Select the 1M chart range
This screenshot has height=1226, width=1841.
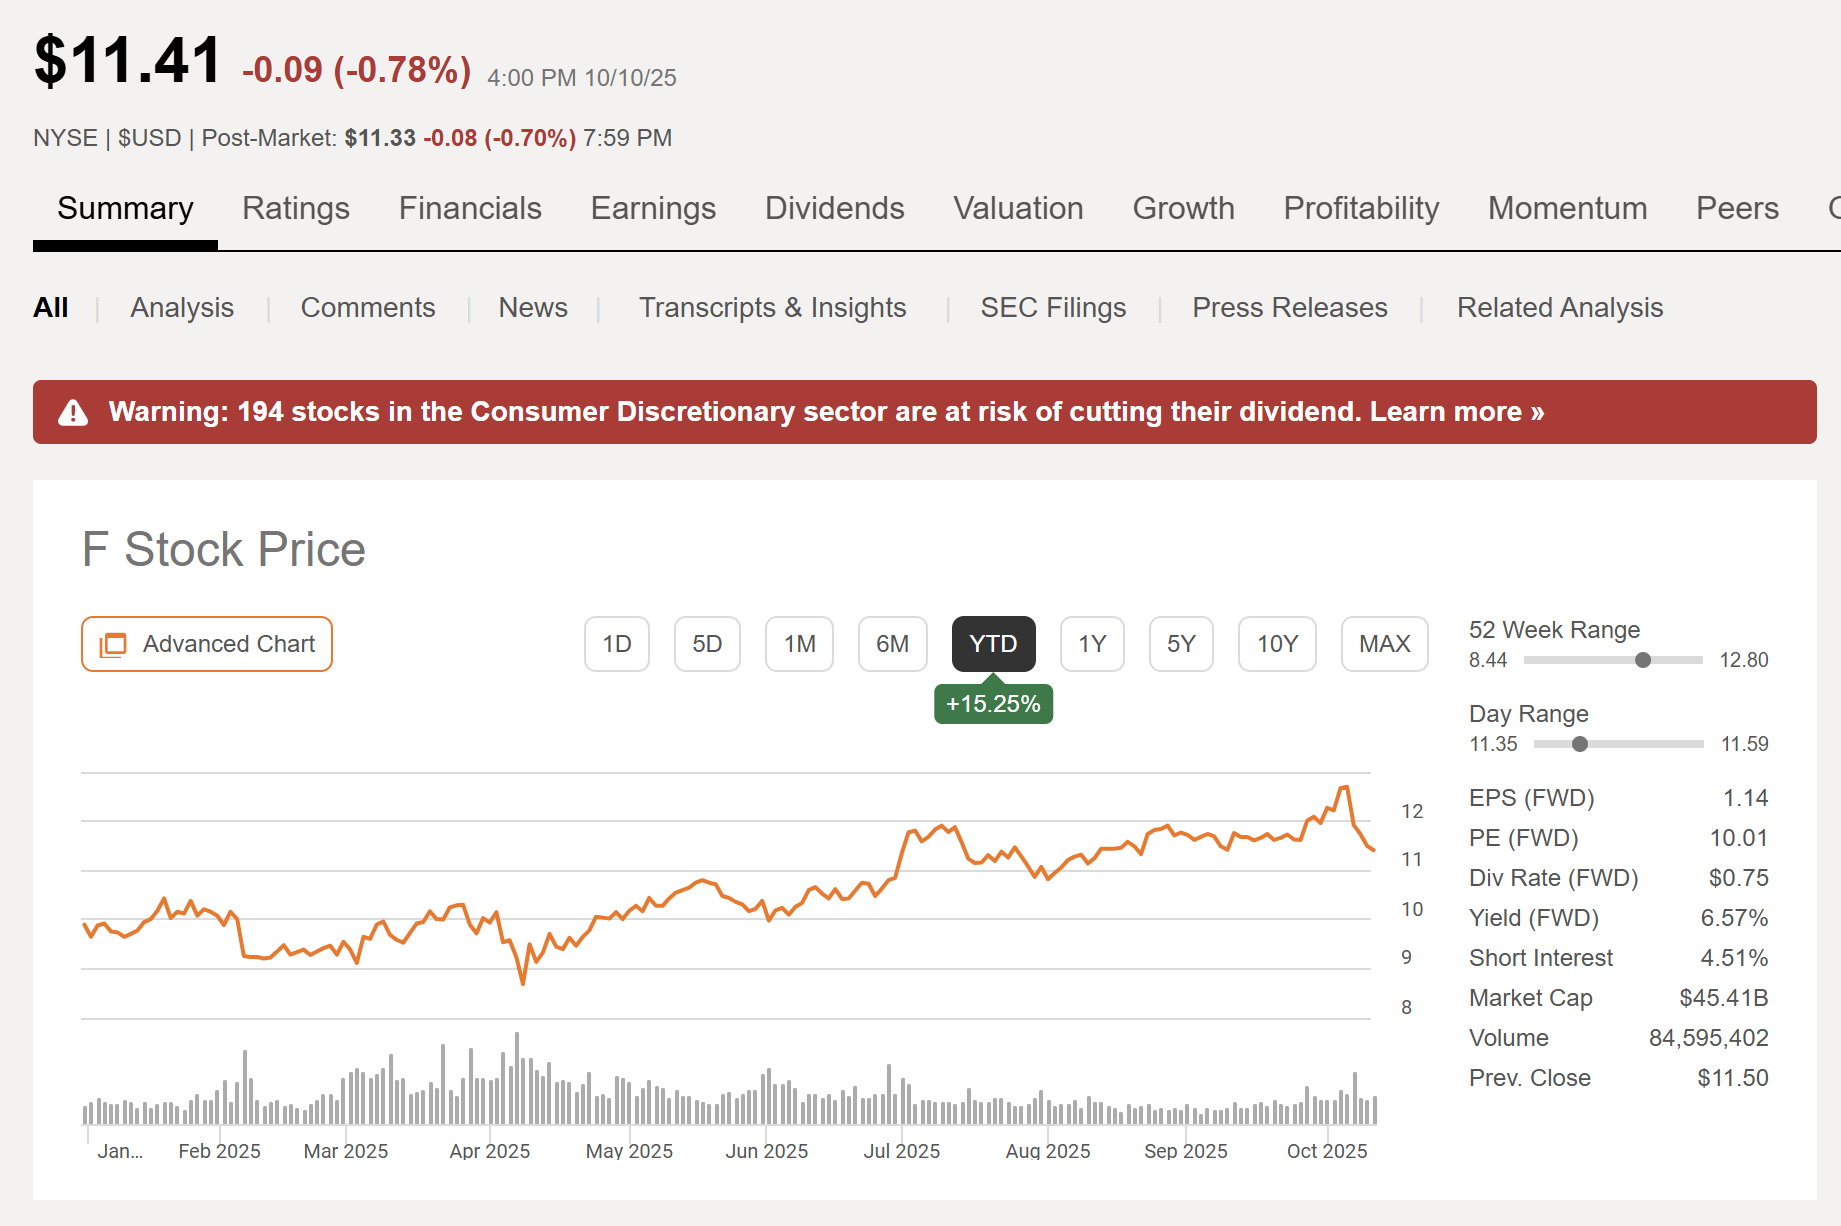[799, 644]
